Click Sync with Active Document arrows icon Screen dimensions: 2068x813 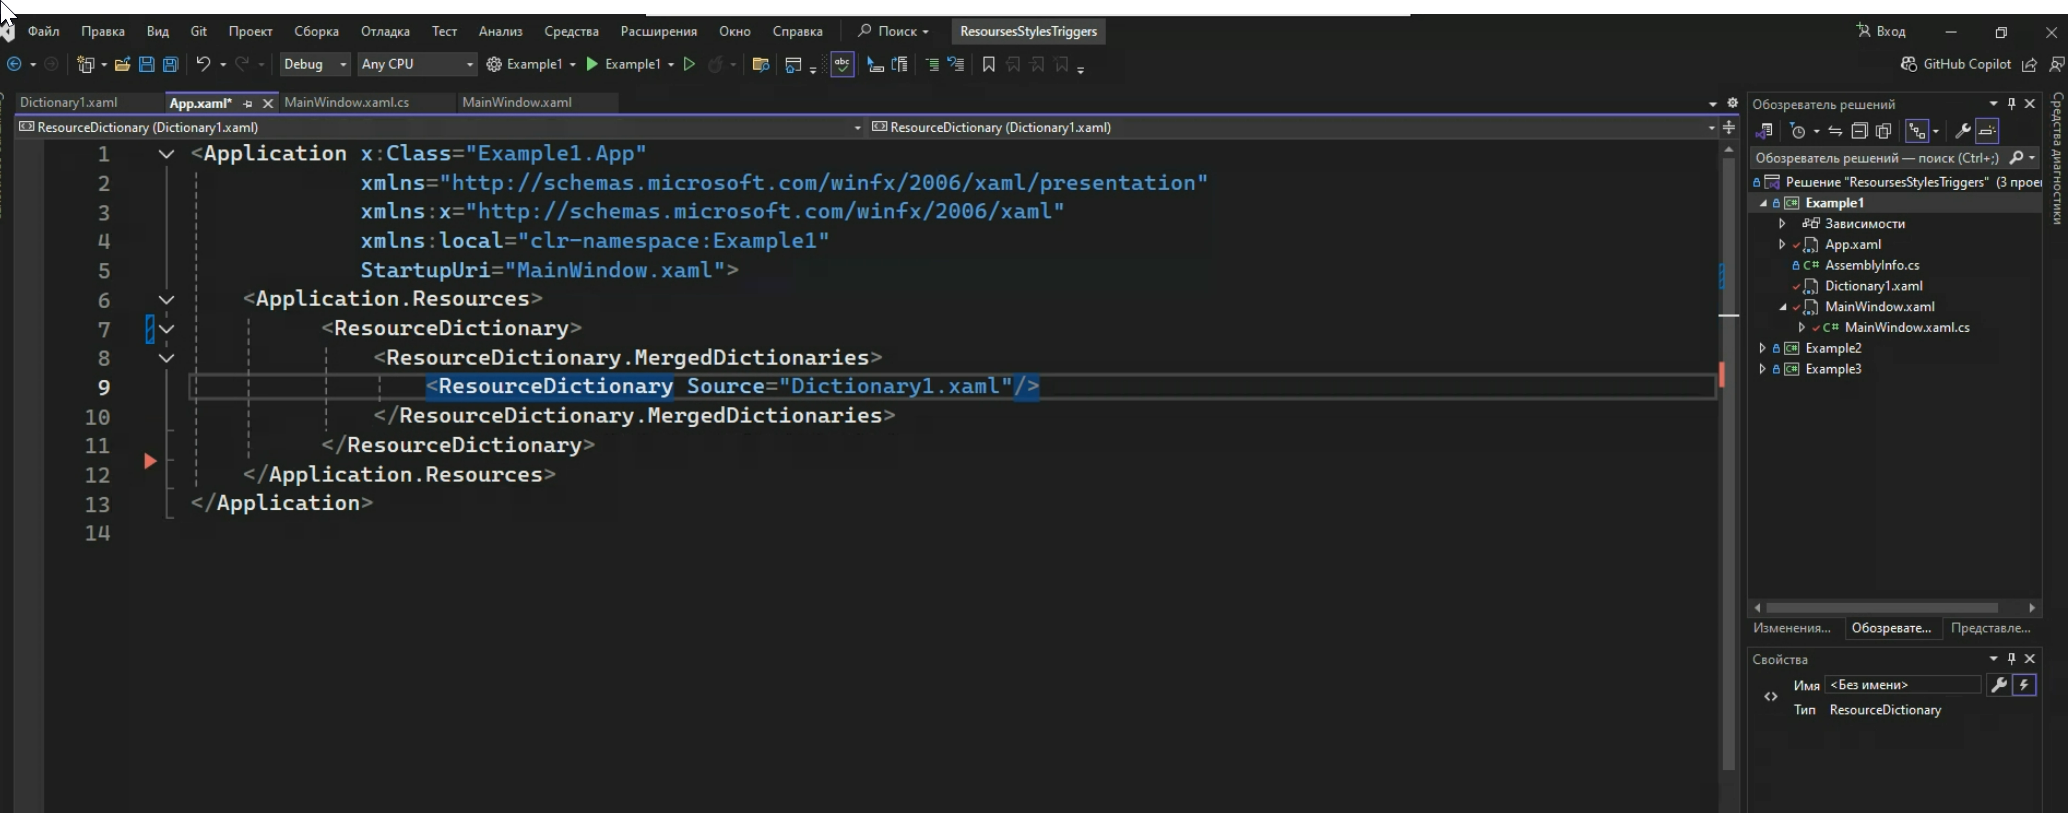coord(1835,131)
